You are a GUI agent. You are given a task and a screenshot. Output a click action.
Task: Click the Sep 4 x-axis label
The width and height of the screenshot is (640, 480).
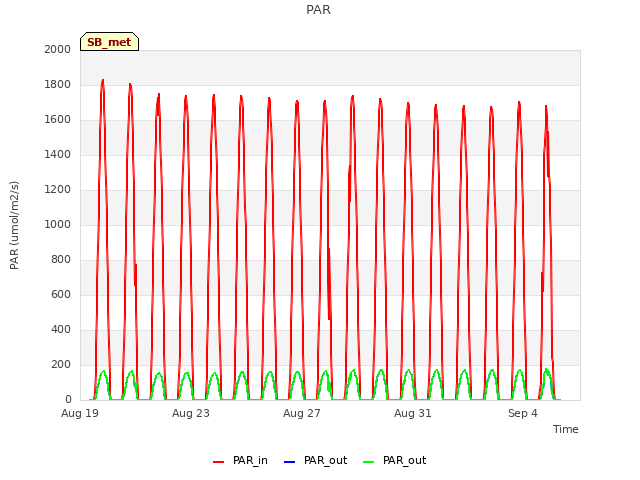coord(523,413)
